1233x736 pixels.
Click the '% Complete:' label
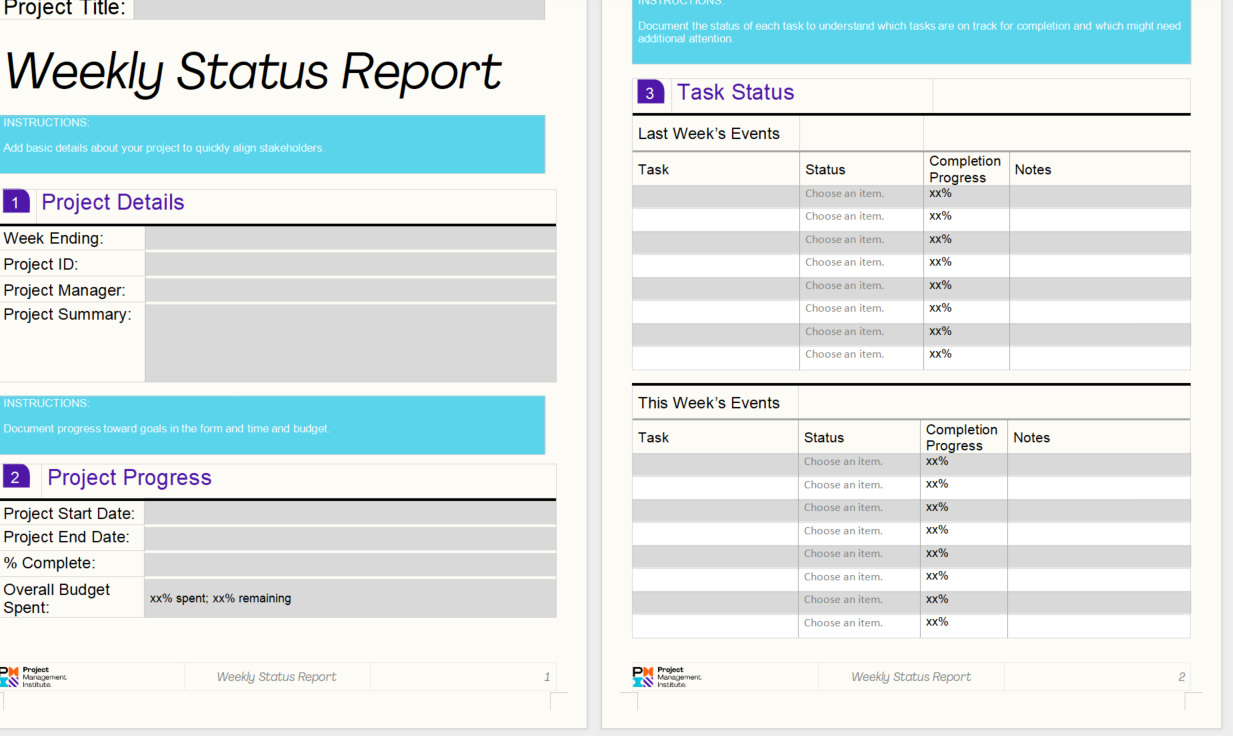point(50,563)
